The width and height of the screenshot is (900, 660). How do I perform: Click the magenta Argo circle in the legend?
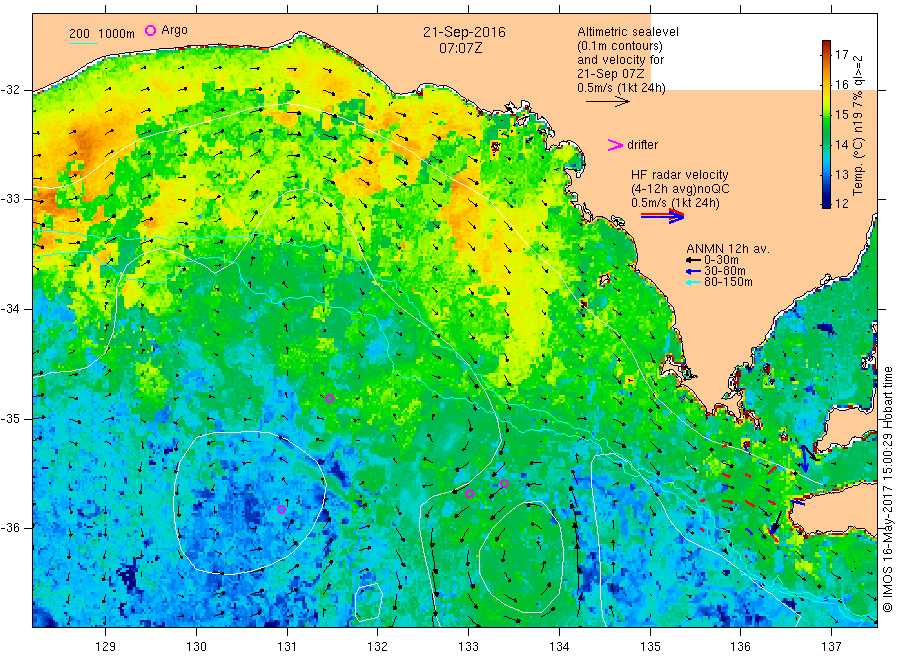(150, 30)
